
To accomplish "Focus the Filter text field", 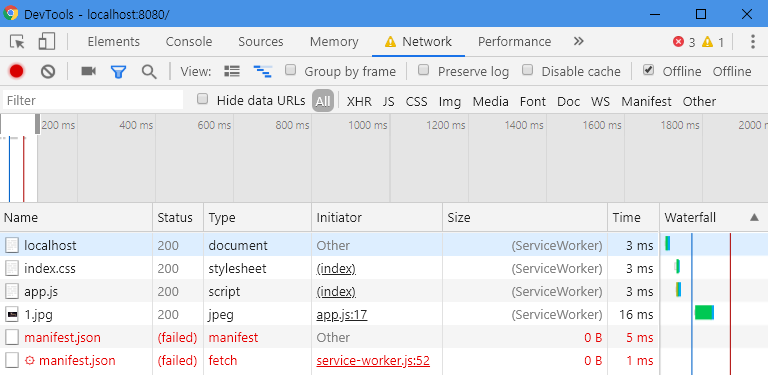I will click(x=93, y=100).
